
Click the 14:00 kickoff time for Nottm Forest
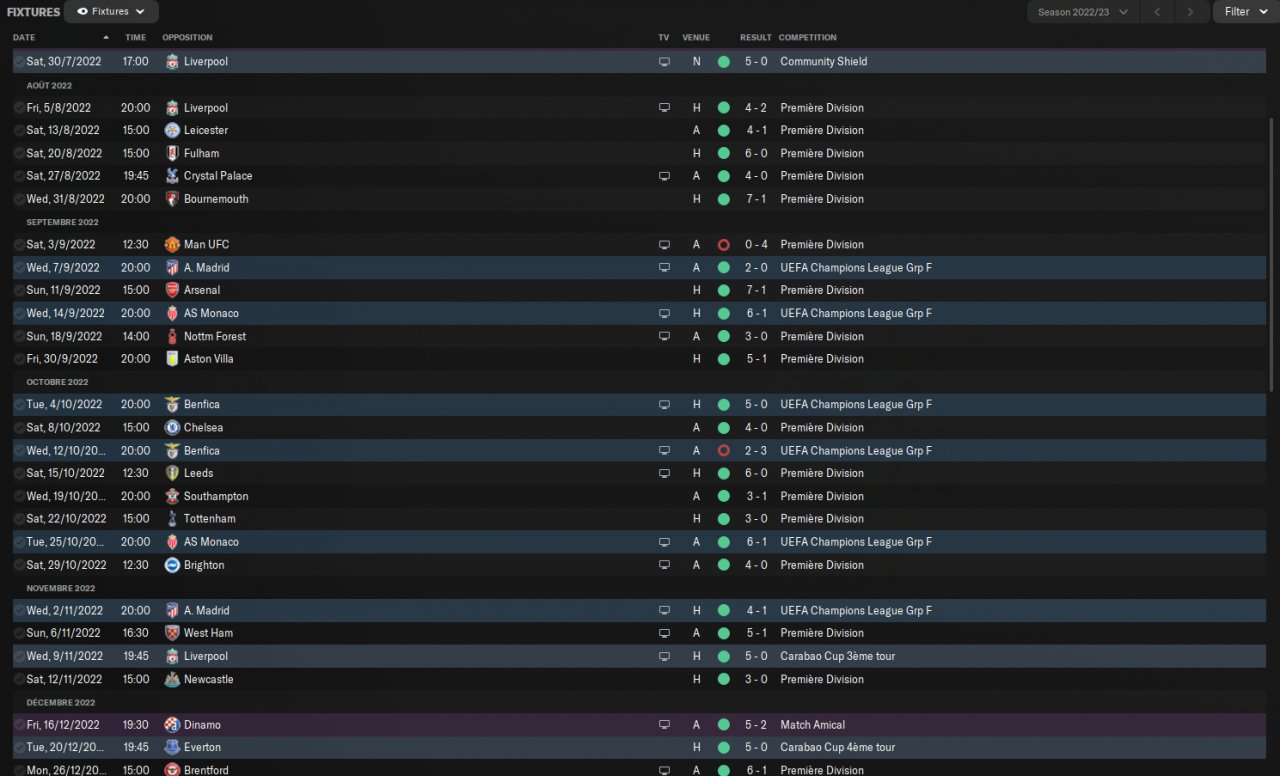[135, 336]
